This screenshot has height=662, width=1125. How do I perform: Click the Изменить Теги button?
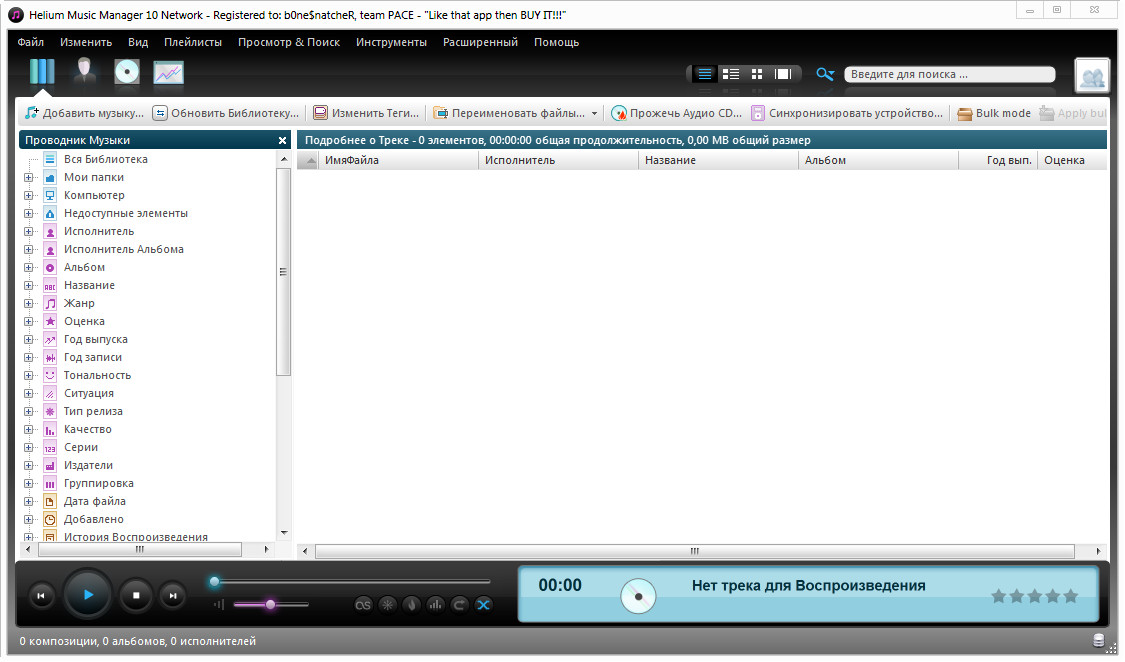pos(366,114)
